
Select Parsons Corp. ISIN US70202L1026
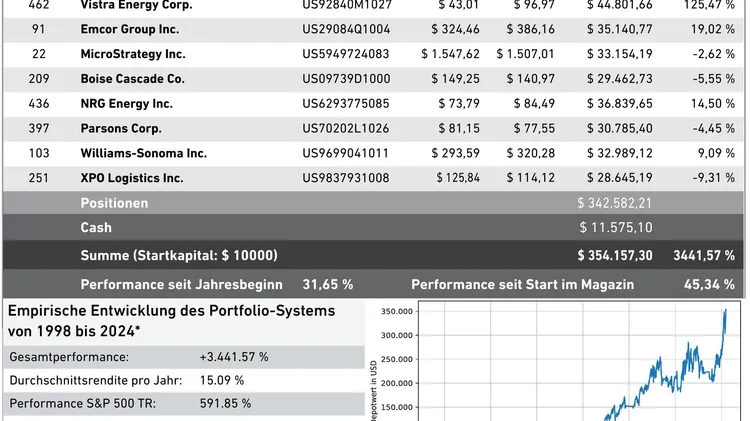[x=345, y=129]
